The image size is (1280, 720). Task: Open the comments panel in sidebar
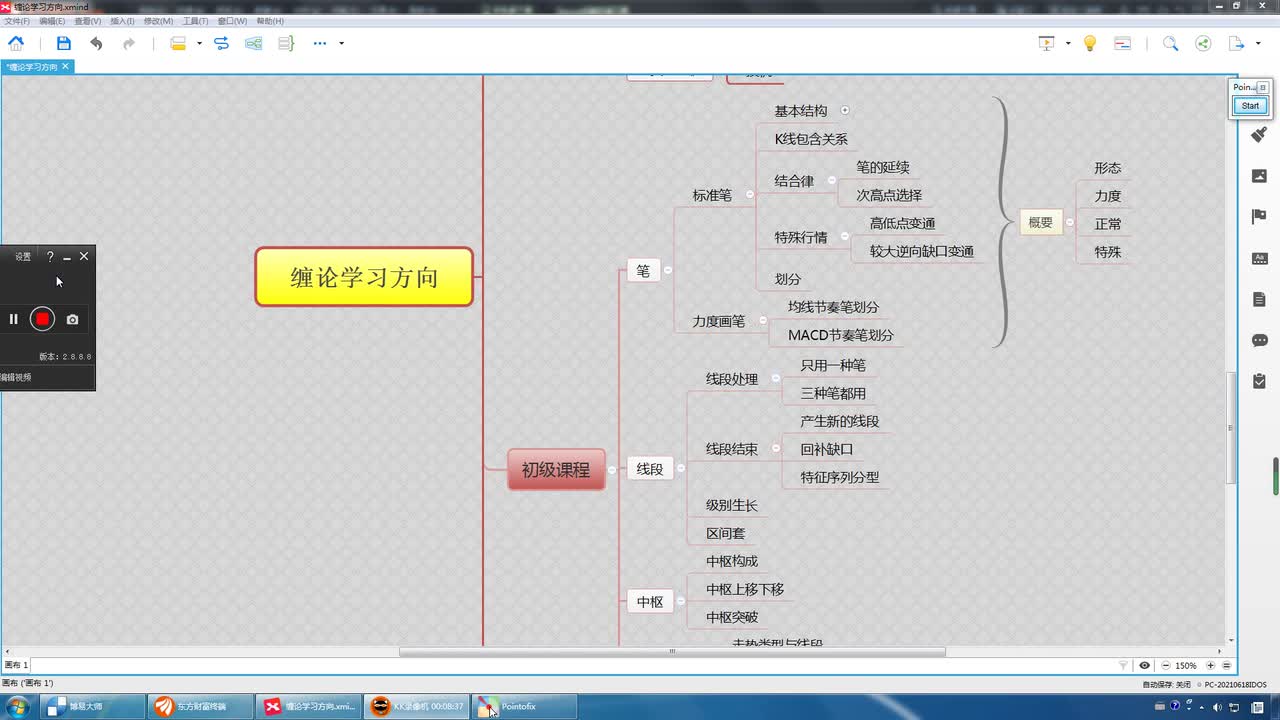1259,340
